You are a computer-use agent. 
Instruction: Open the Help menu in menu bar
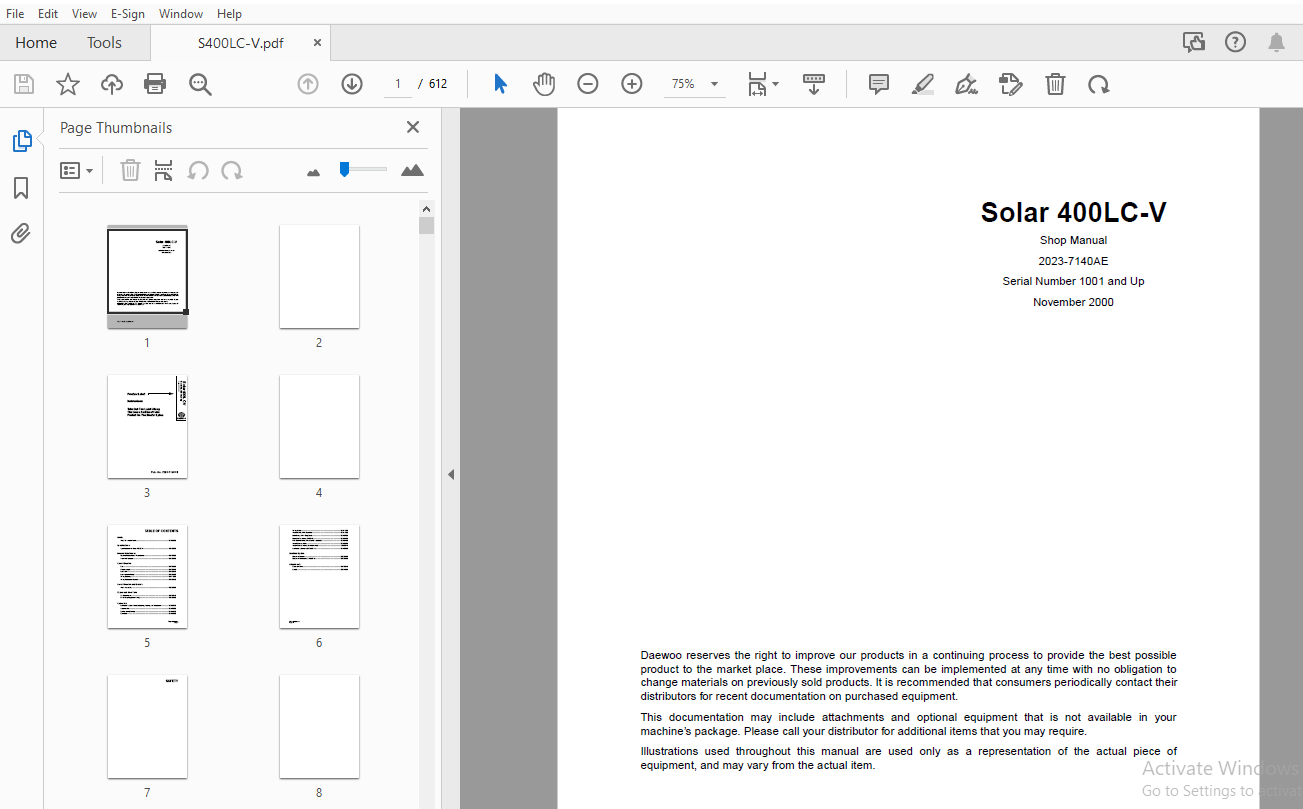click(229, 14)
